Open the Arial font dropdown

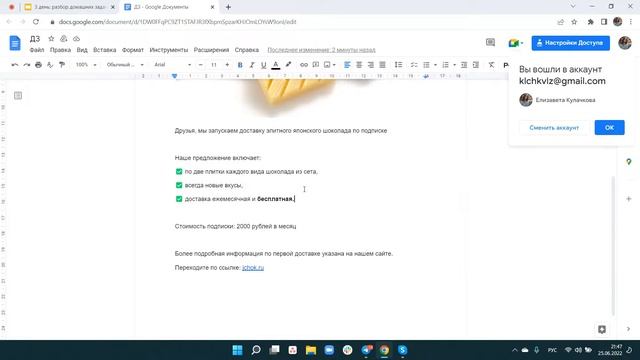click(172, 65)
